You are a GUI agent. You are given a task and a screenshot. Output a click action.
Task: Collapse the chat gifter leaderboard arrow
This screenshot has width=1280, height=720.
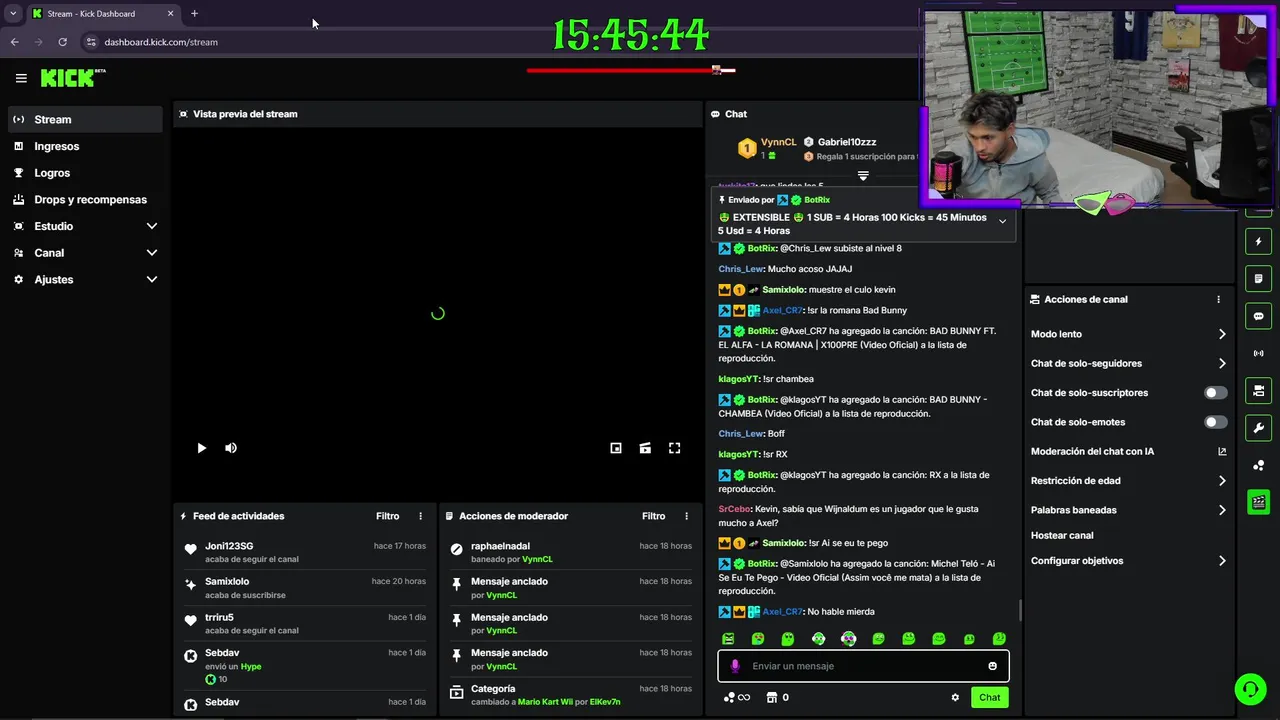coord(863,175)
